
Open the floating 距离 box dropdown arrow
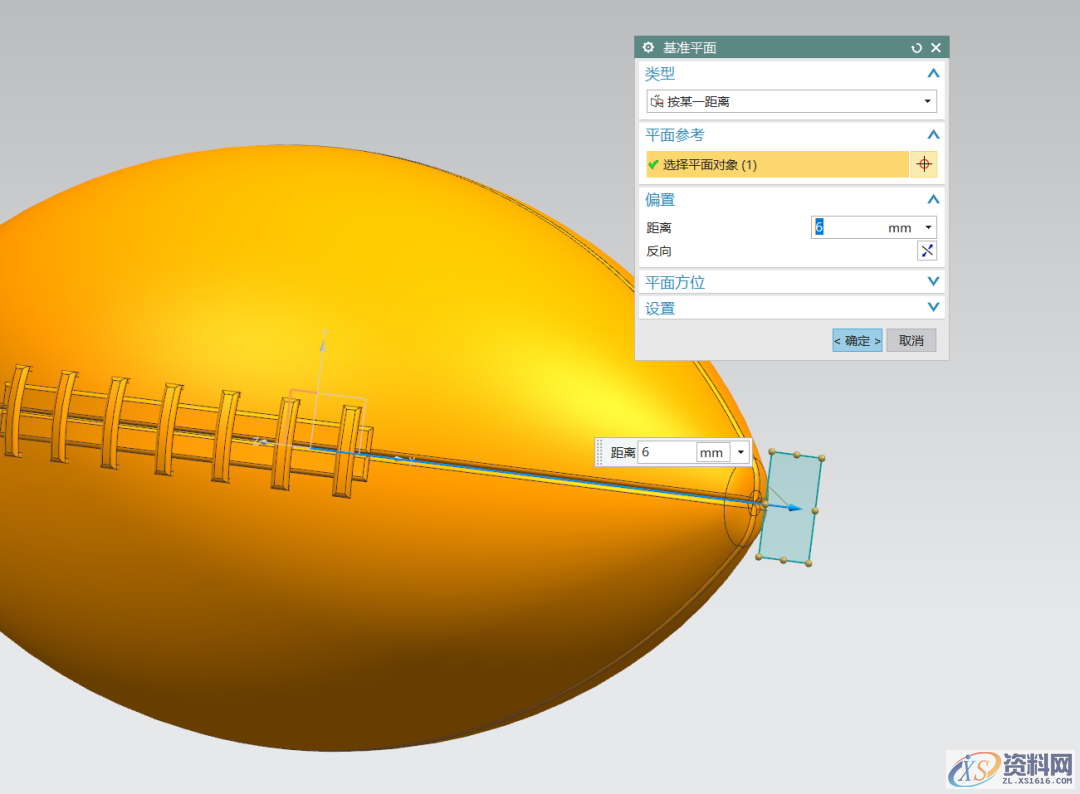click(740, 452)
